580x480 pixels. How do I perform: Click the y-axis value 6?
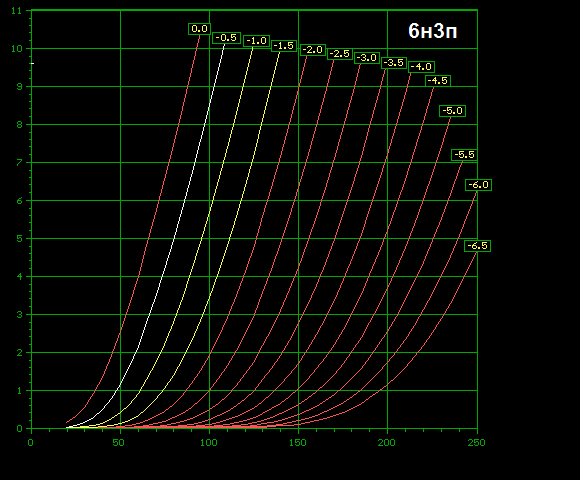tap(19, 201)
